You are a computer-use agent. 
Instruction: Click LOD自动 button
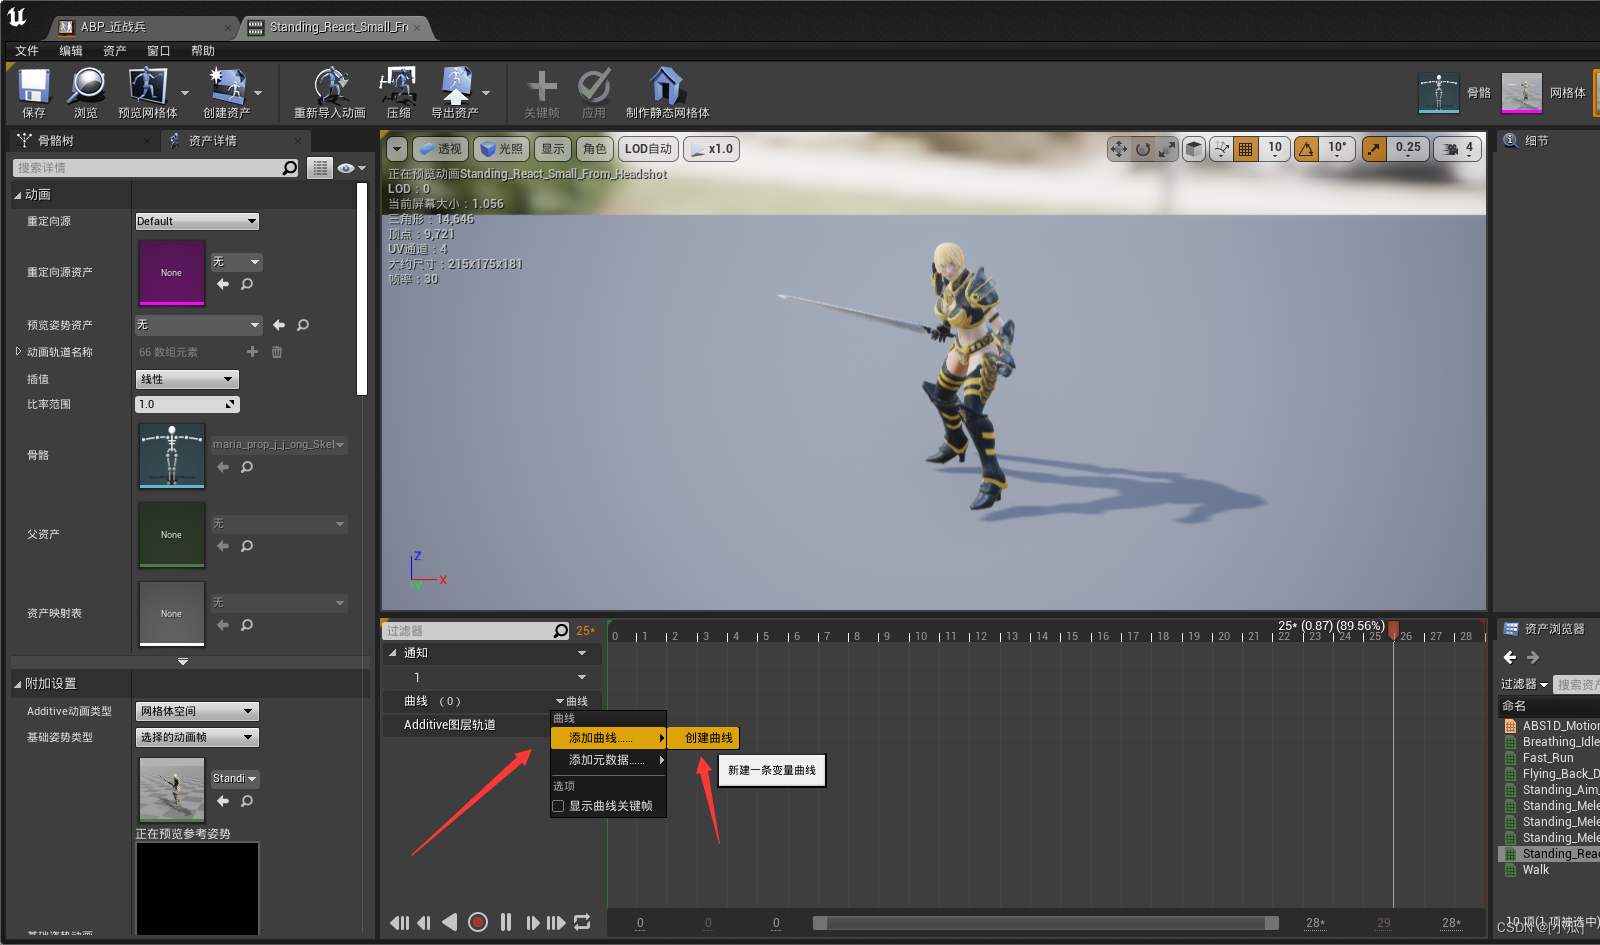tap(648, 149)
